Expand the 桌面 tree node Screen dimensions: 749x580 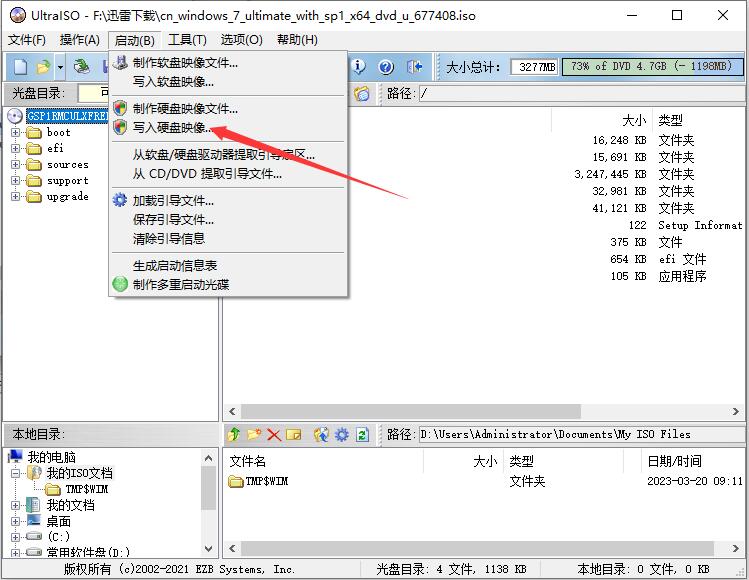click(15, 521)
